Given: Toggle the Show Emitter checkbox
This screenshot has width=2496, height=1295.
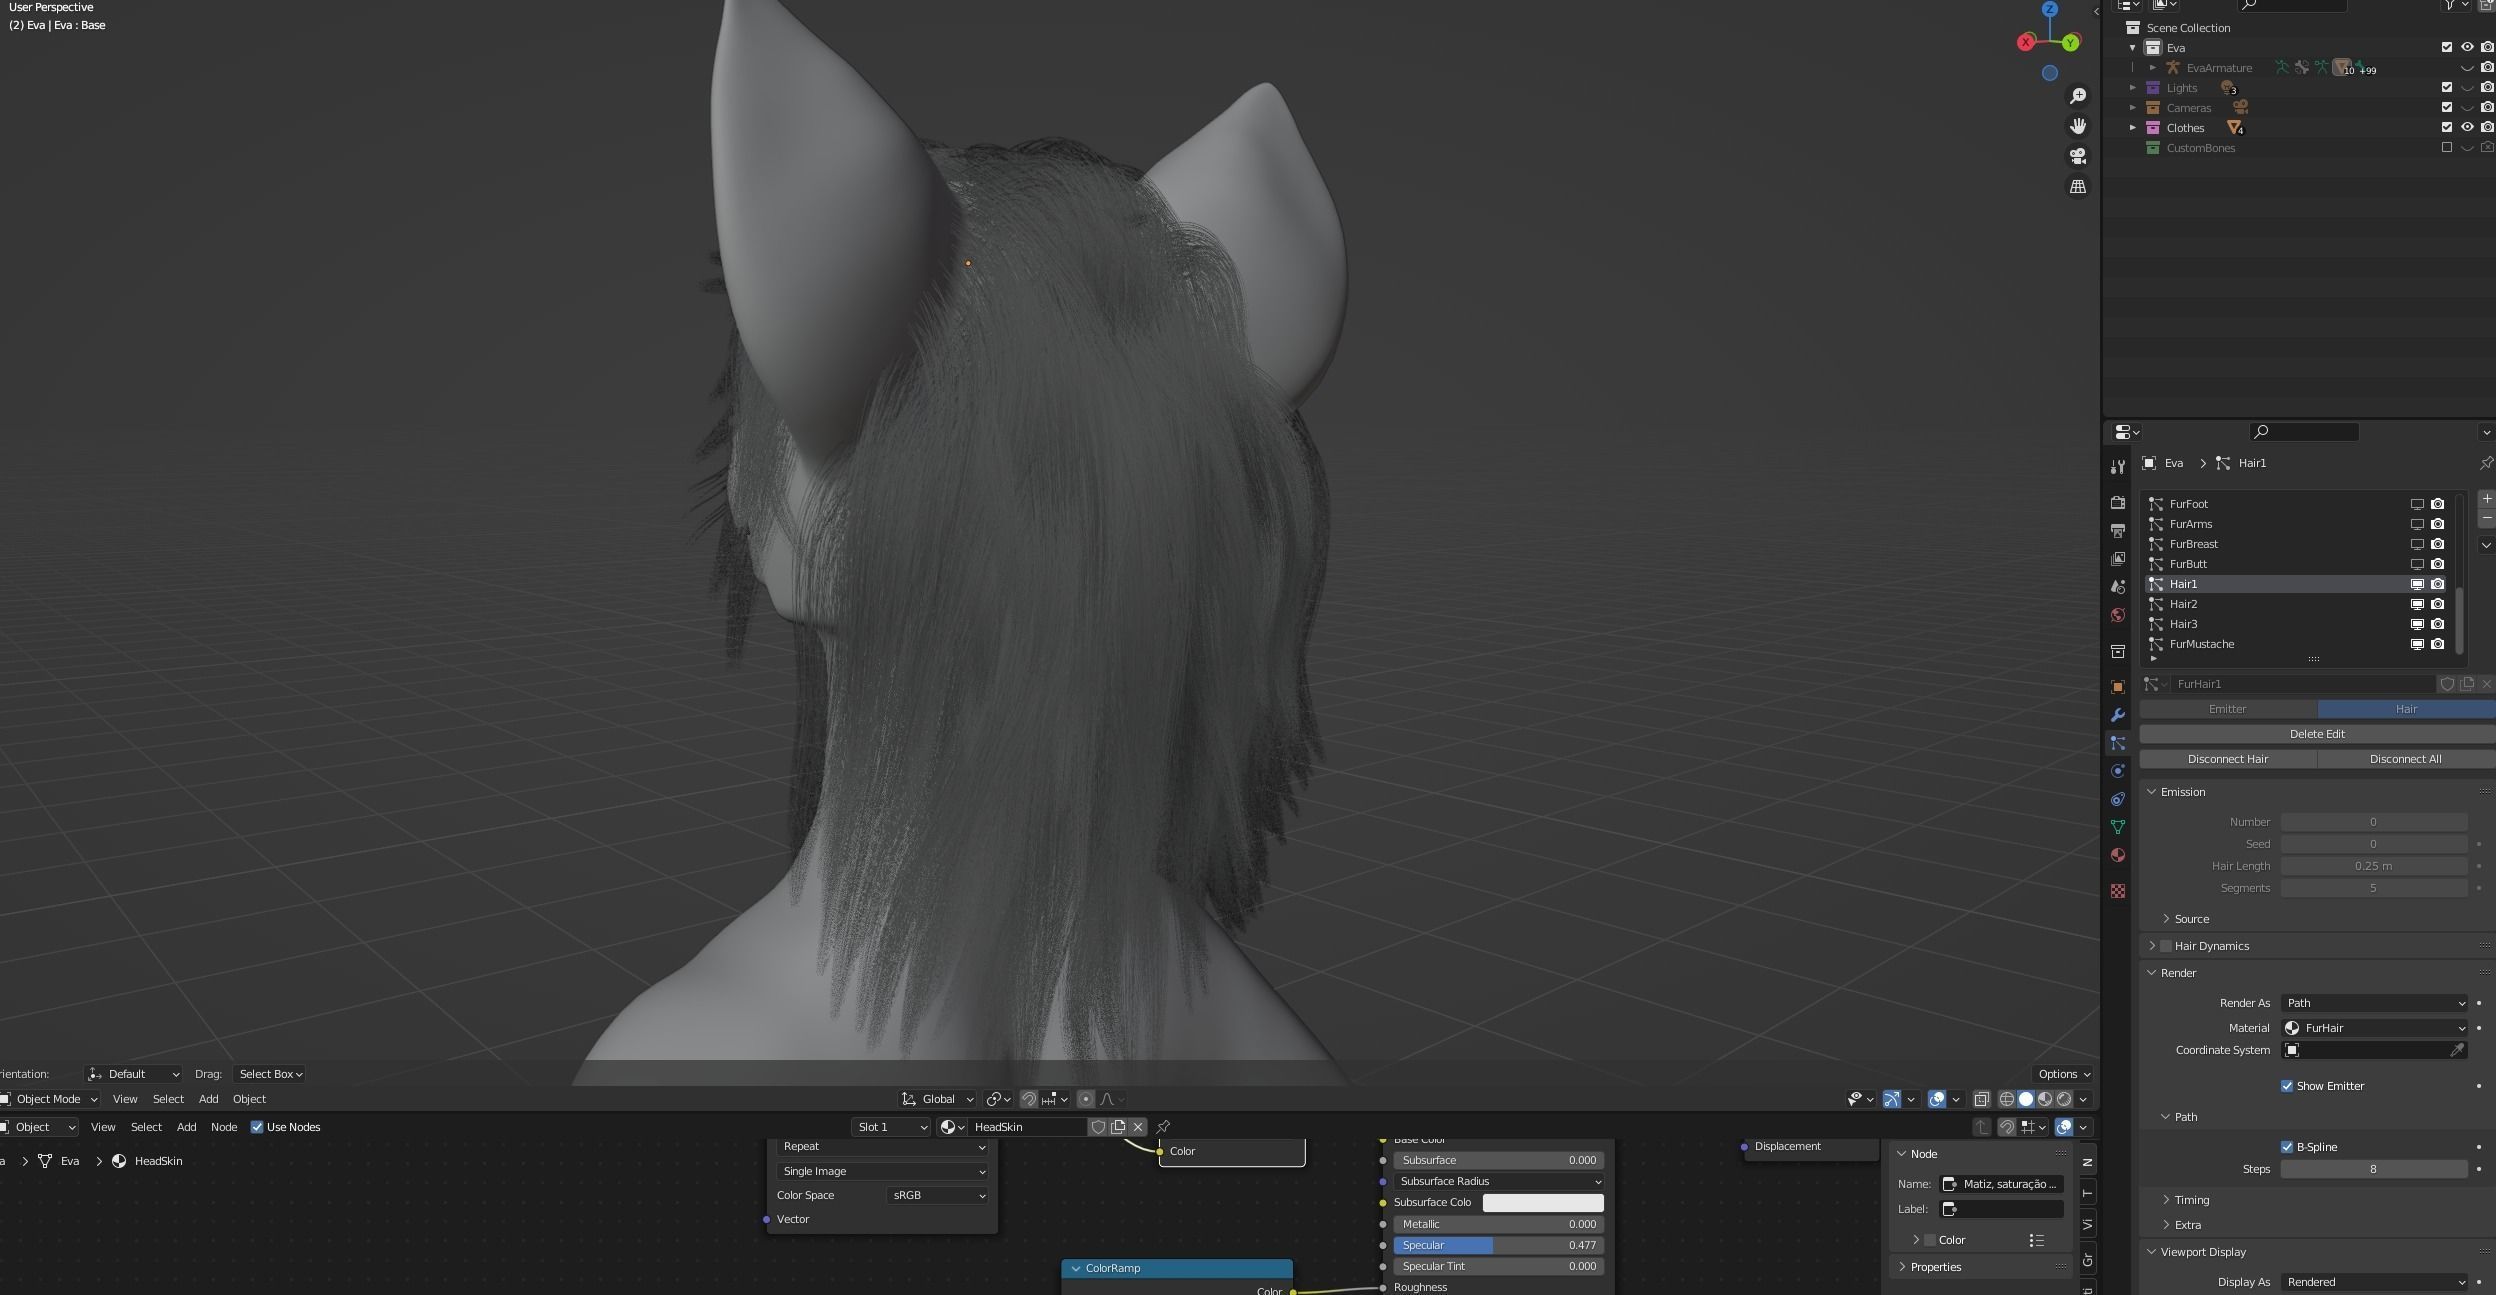Looking at the screenshot, I should [2286, 1086].
